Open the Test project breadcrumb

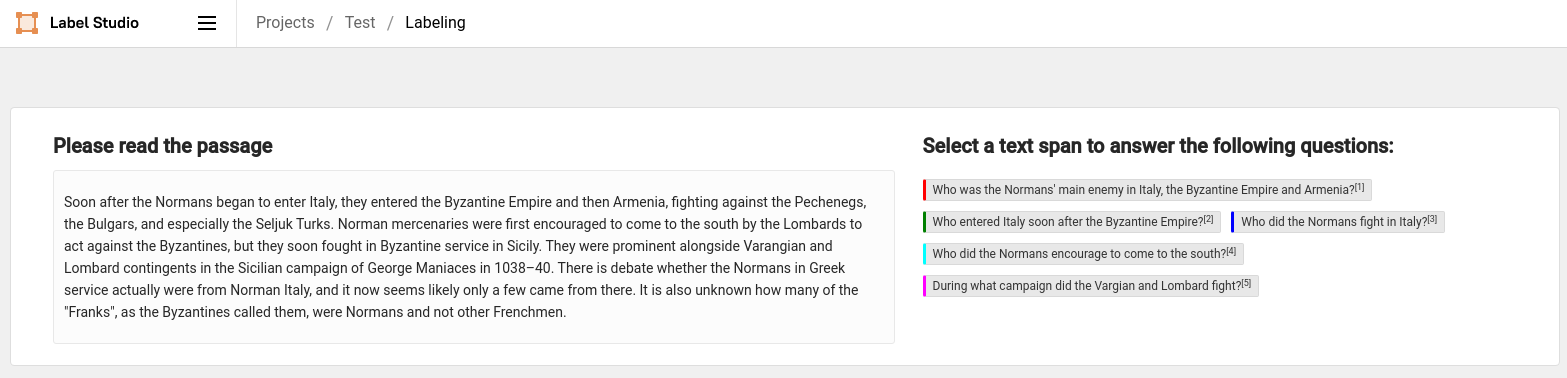click(360, 23)
